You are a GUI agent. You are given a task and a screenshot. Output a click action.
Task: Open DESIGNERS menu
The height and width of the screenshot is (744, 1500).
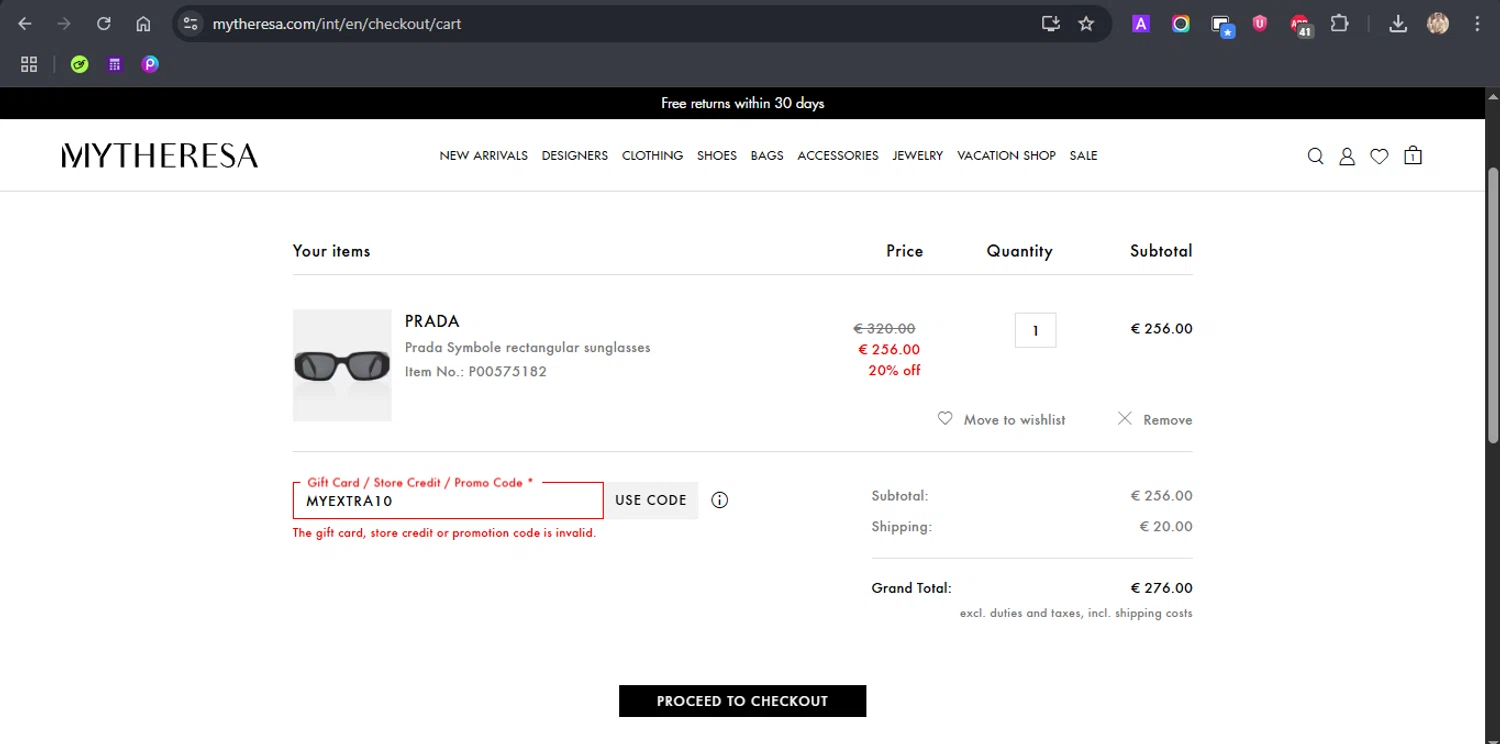point(575,156)
